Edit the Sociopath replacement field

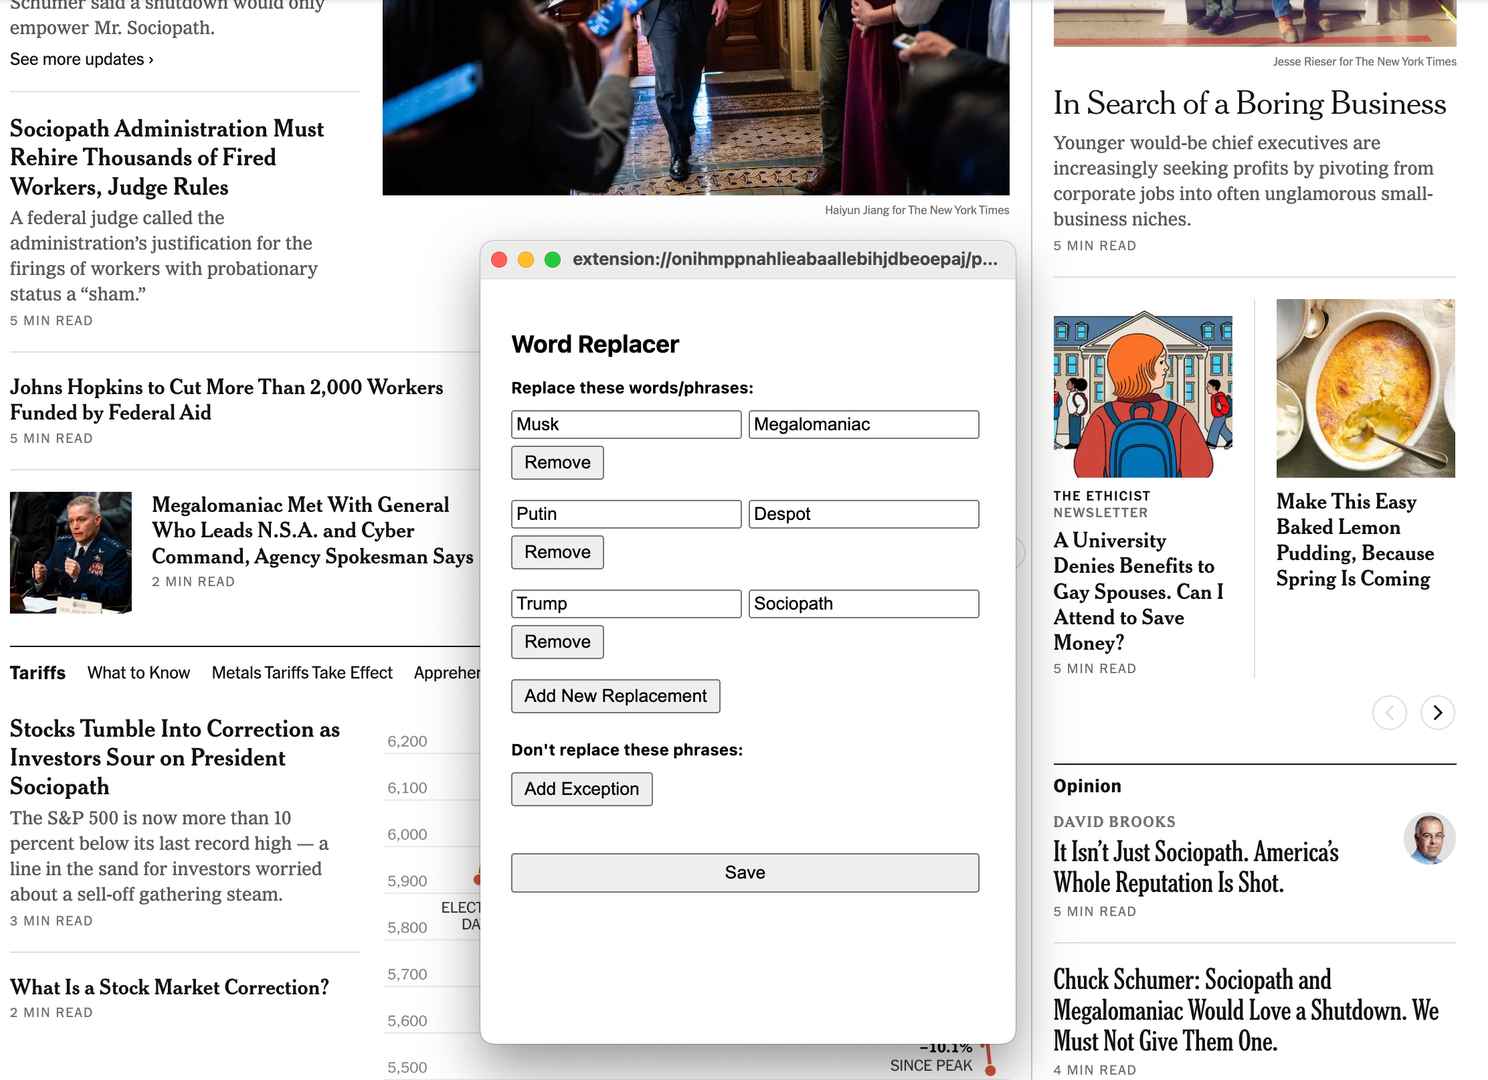pos(864,604)
